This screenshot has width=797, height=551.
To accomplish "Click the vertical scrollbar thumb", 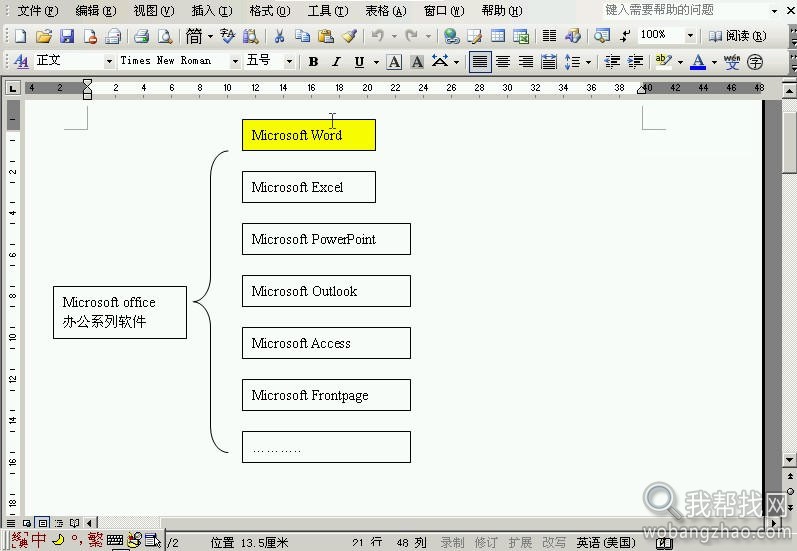I will click(789, 142).
